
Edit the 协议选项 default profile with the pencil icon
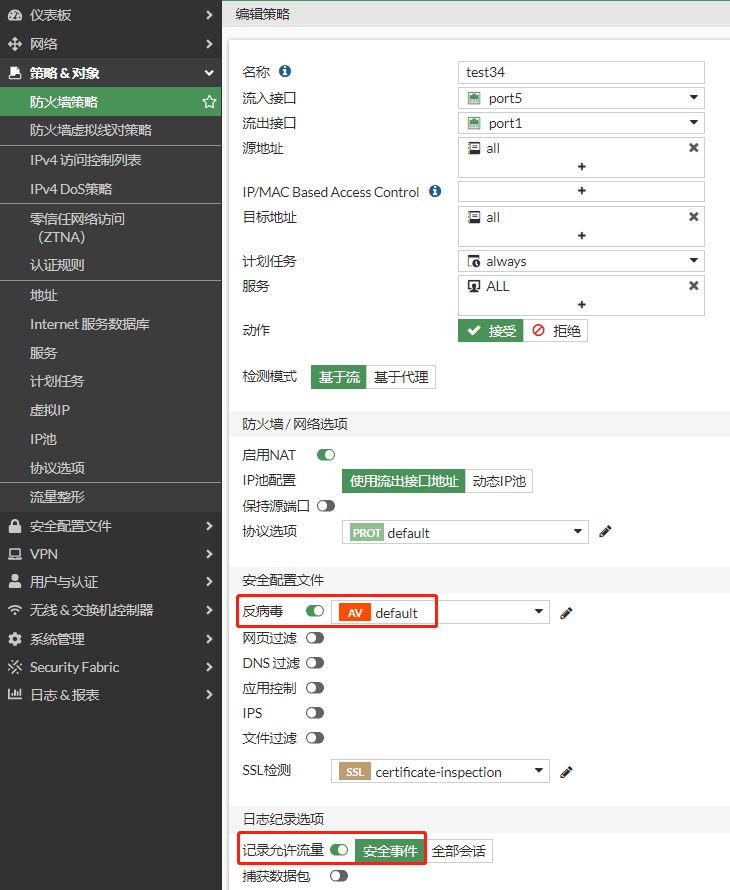(x=605, y=532)
